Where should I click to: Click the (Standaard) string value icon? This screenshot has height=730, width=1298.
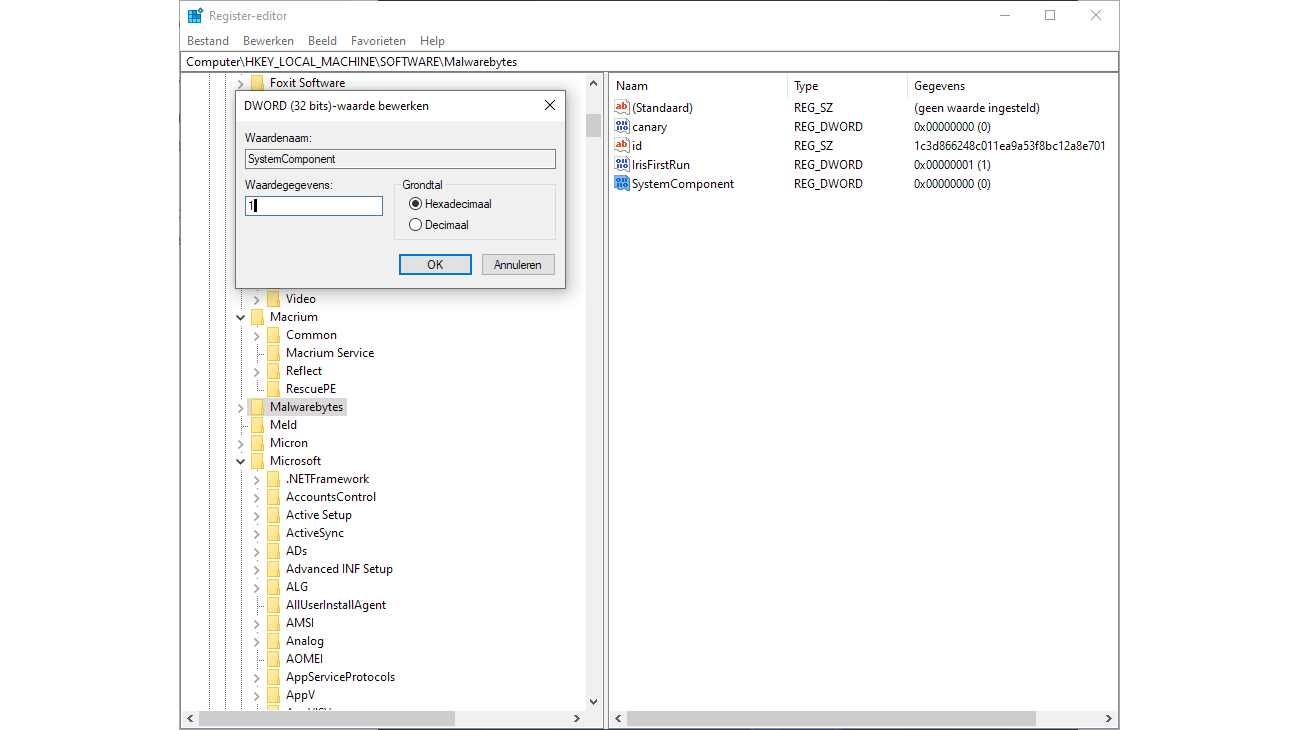point(622,108)
